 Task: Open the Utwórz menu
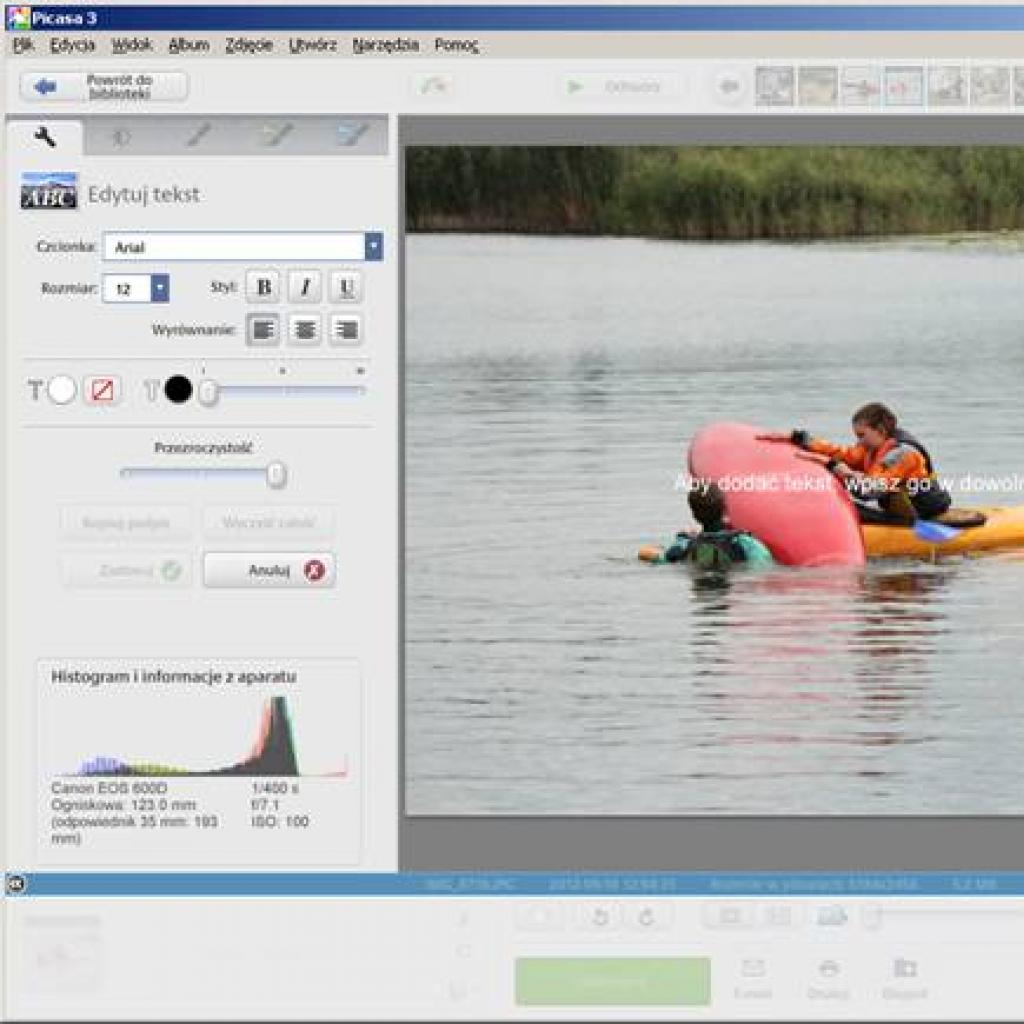click(x=312, y=45)
